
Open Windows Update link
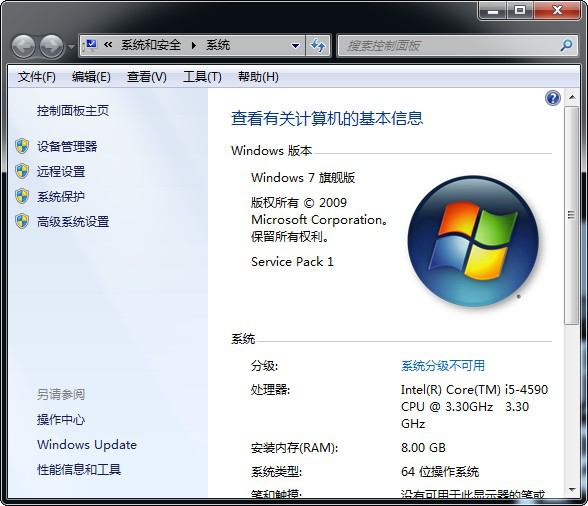click(x=87, y=444)
